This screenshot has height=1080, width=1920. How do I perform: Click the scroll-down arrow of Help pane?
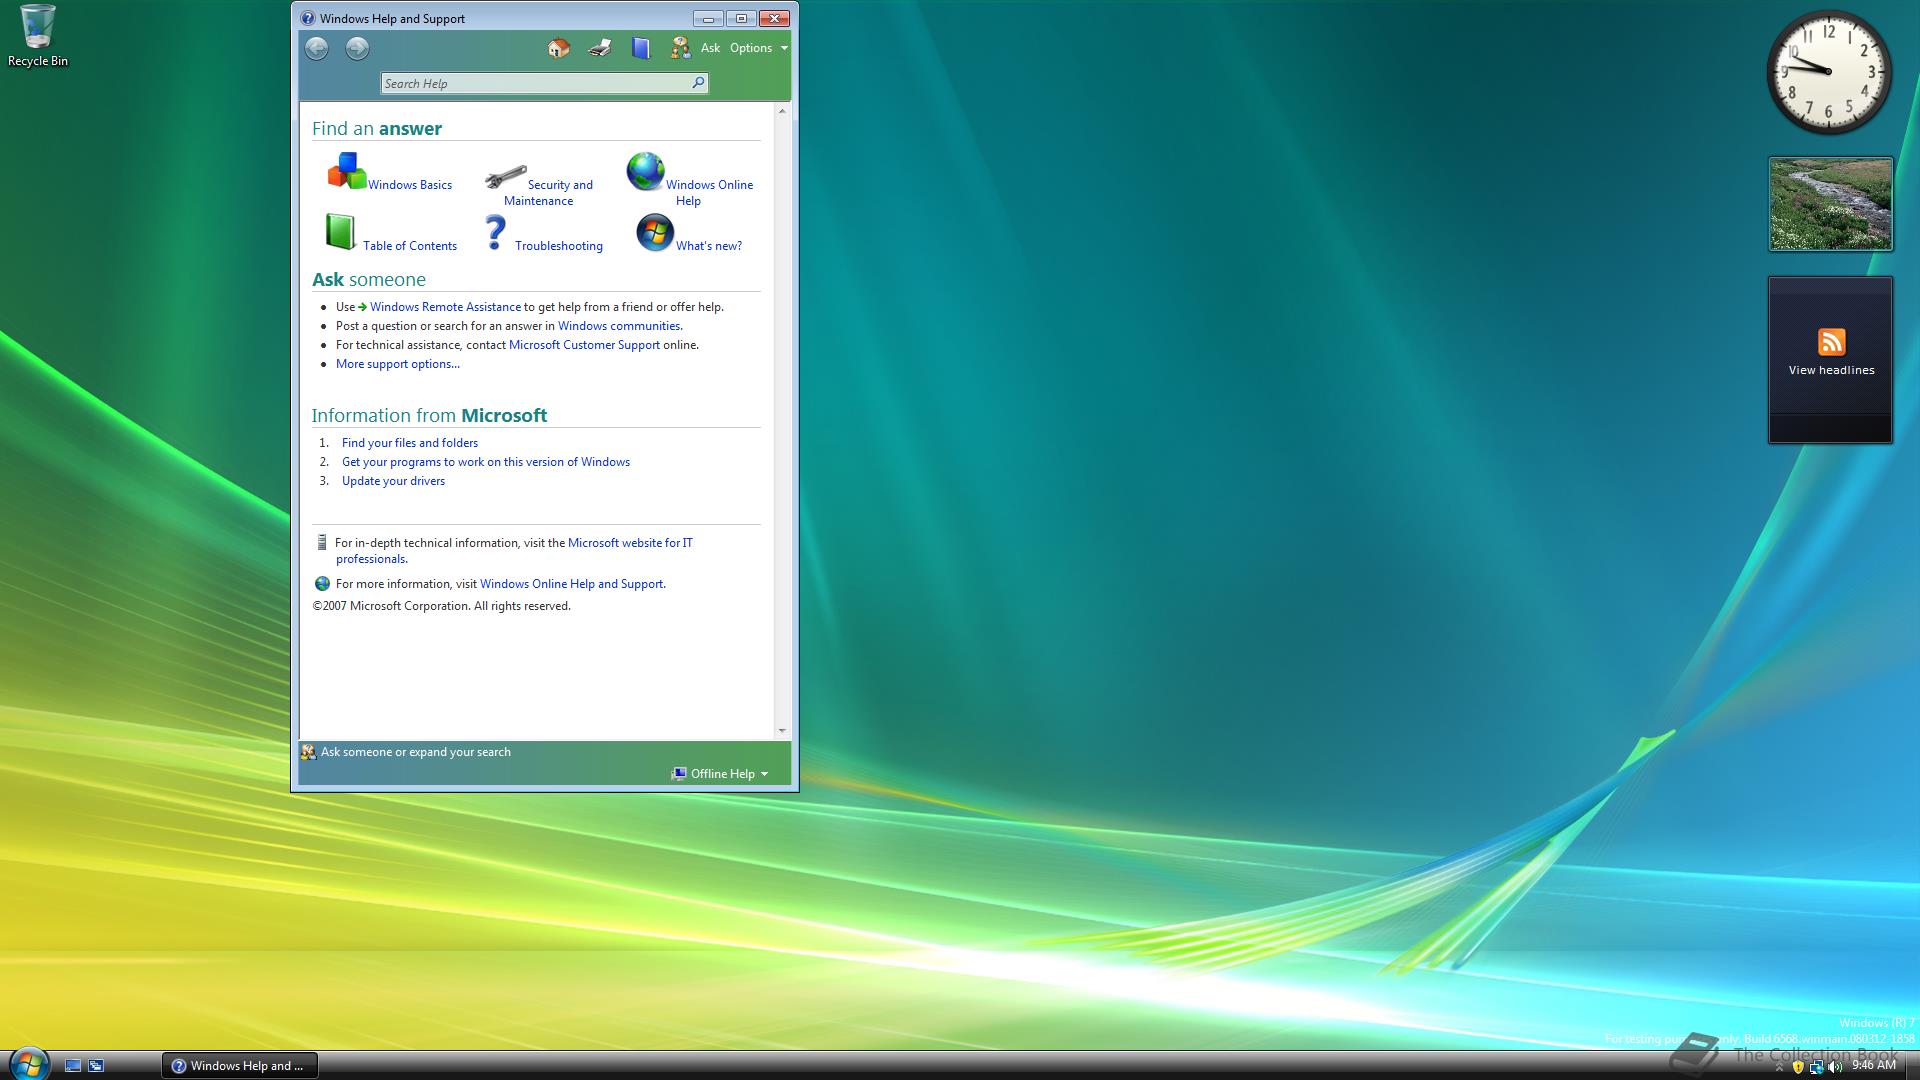782,731
